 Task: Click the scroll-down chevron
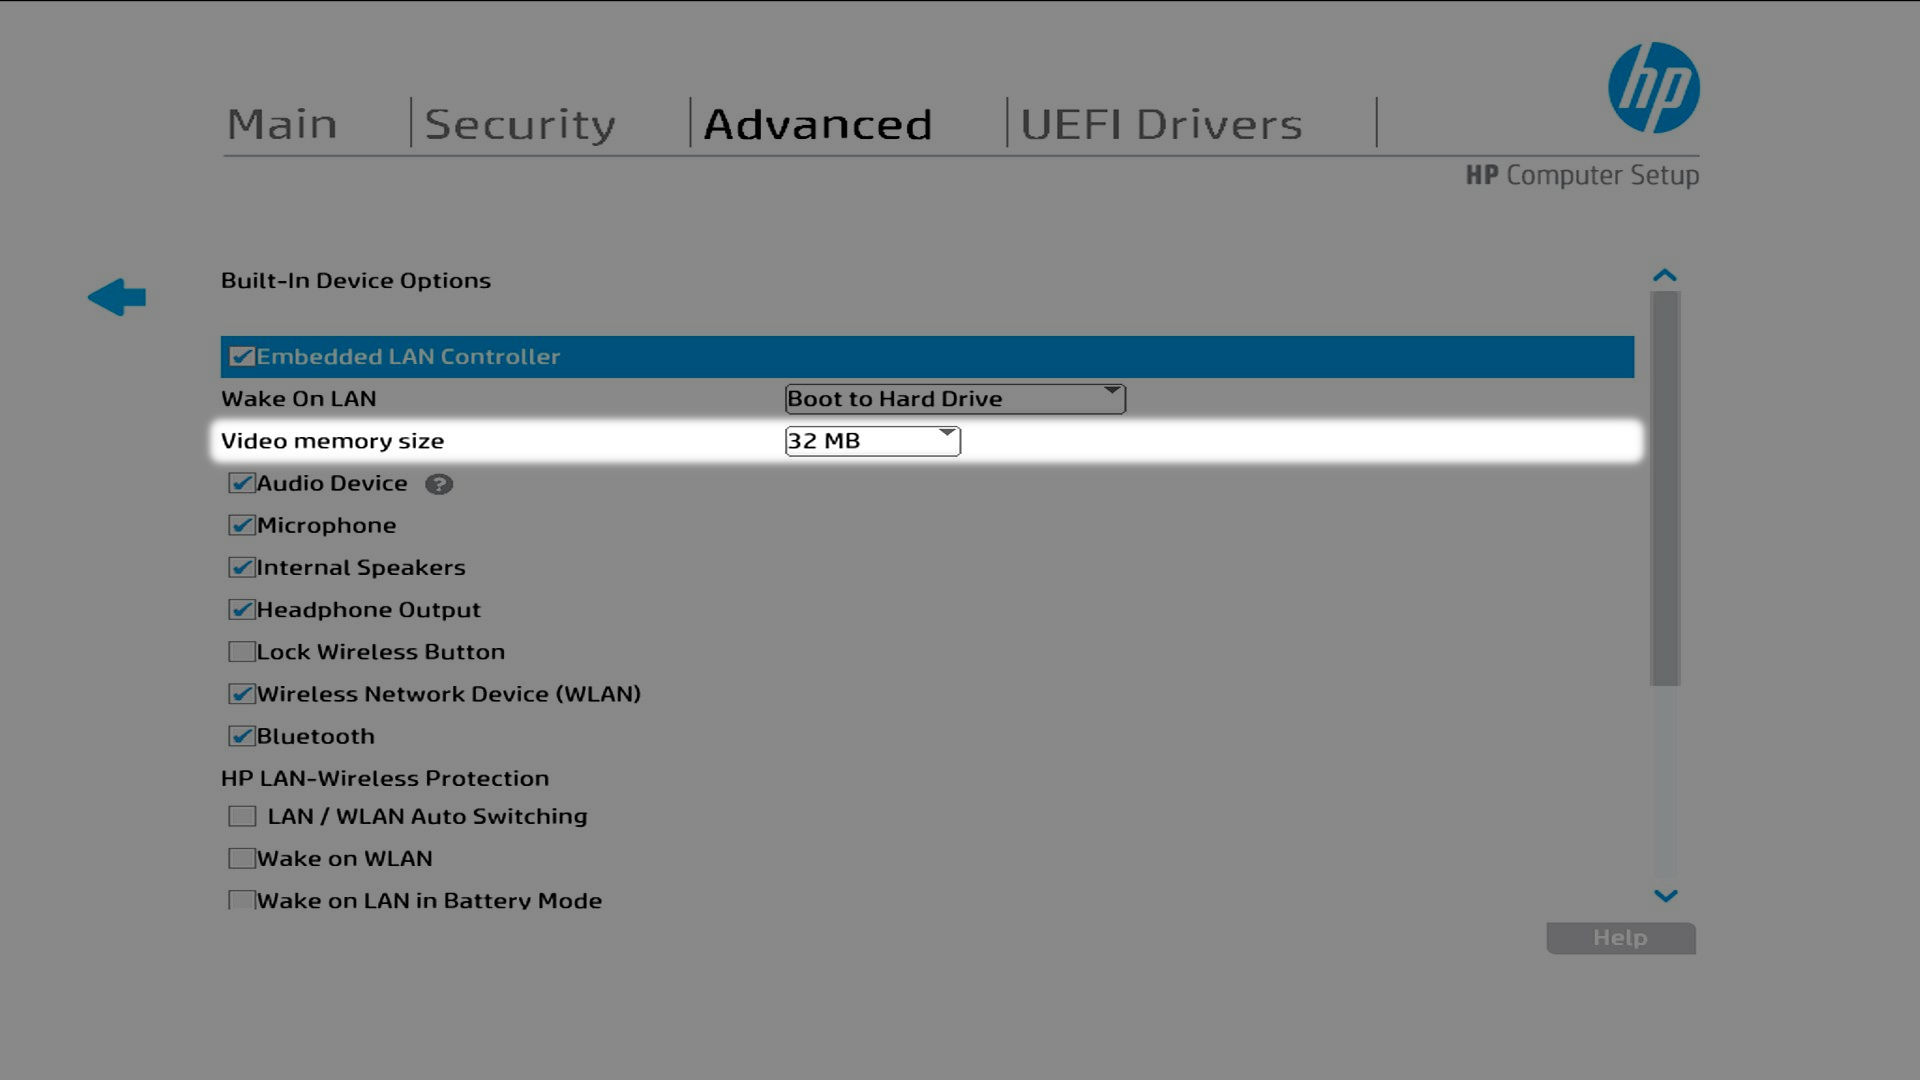pyautogui.click(x=1663, y=896)
